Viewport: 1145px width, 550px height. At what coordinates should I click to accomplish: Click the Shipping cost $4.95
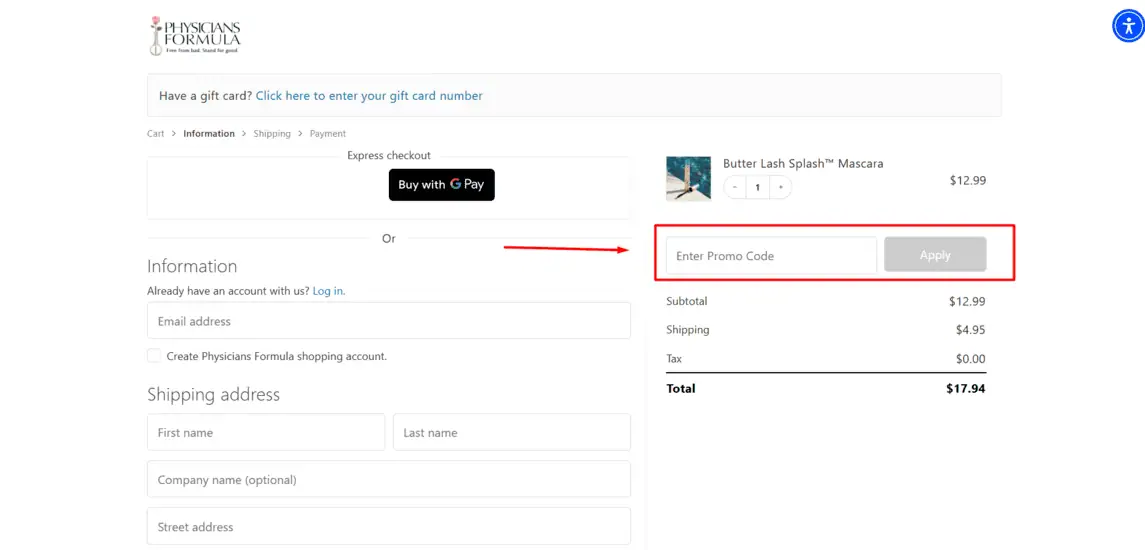[970, 330]
